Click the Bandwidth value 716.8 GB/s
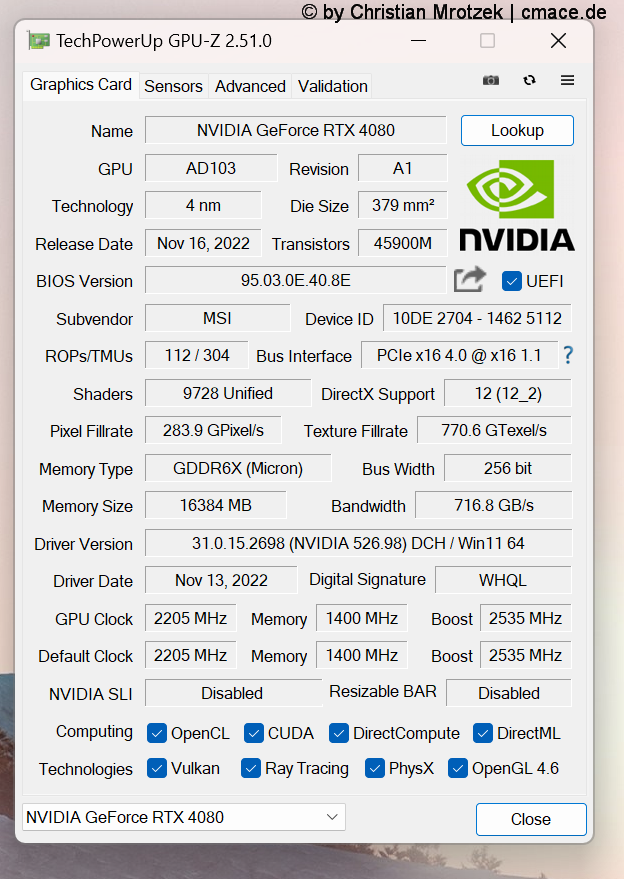Image resolution: width=624 pixels, height=879 pixels. [x=493, y=505]
